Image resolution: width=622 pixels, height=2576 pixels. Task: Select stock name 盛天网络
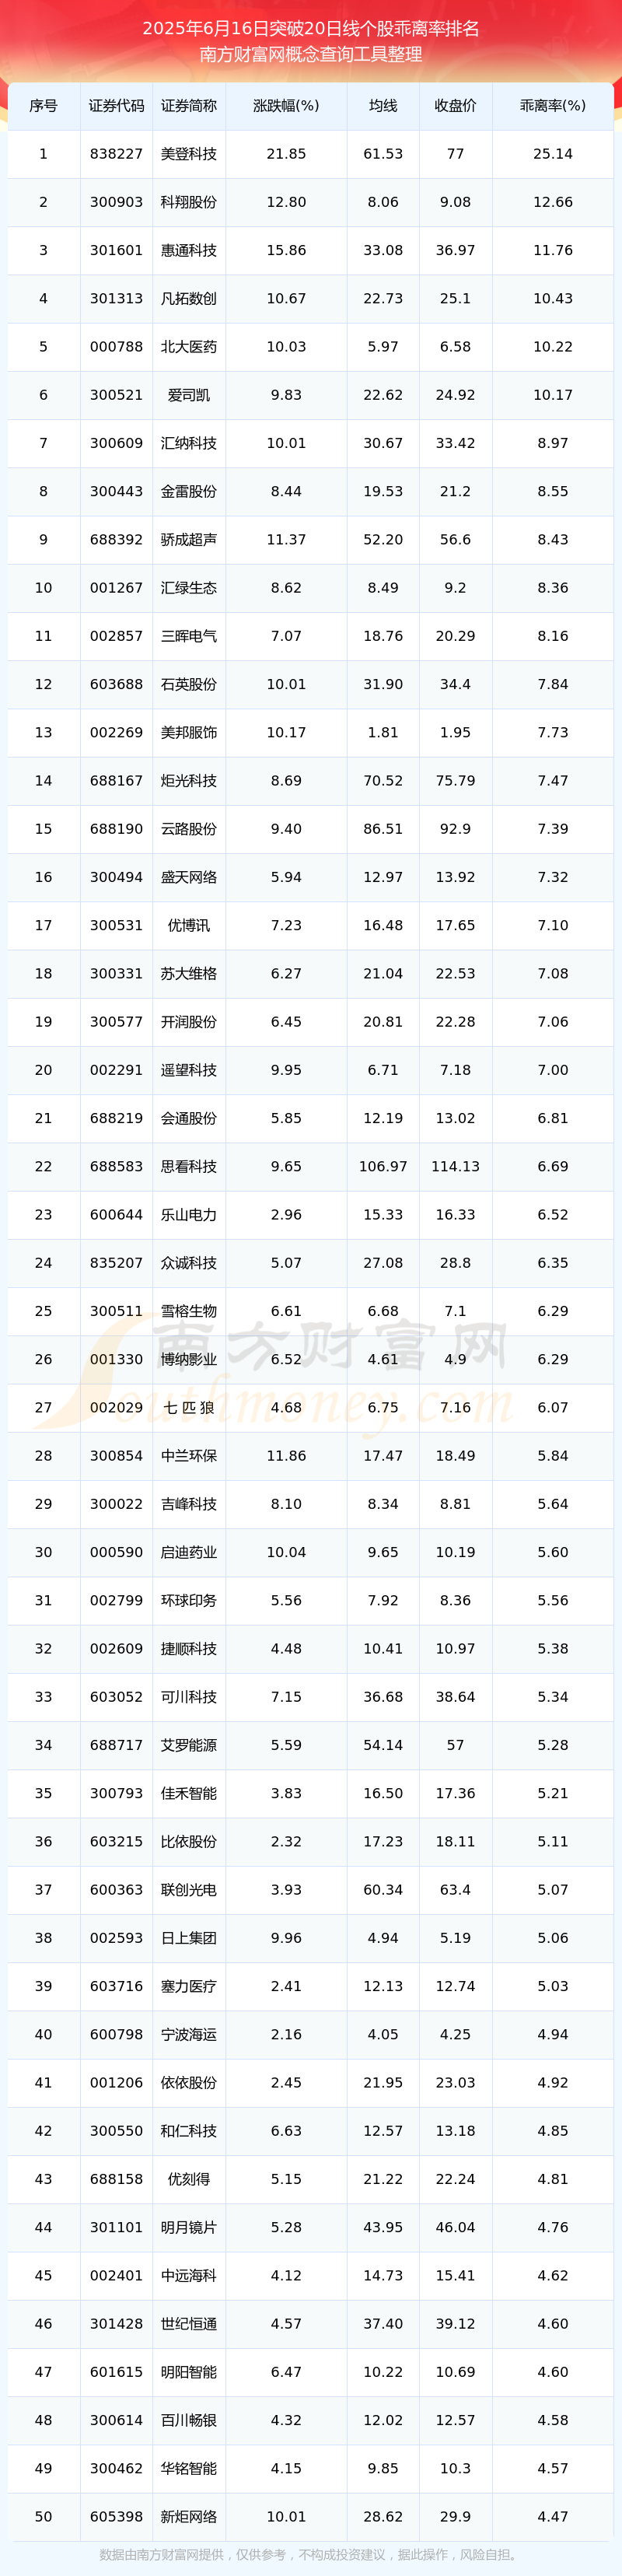tap(189, 877)
